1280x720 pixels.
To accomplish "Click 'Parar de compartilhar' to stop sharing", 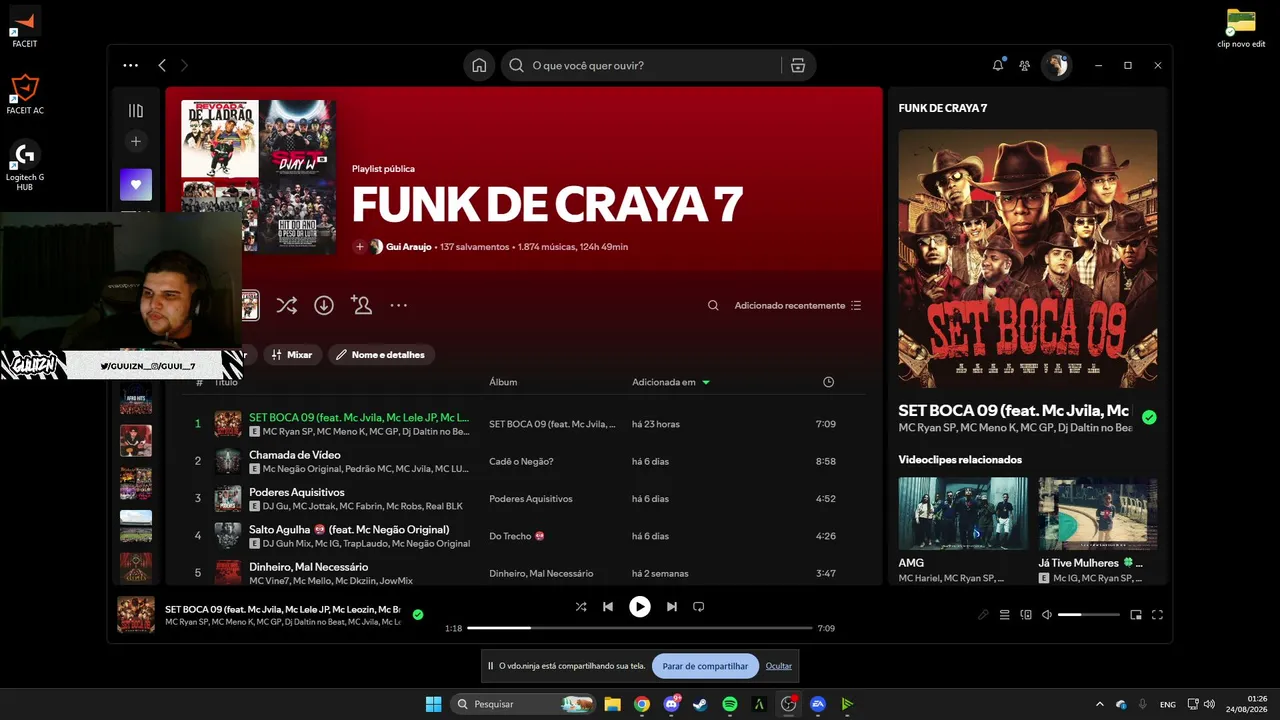I will click(x=705, y=666).
